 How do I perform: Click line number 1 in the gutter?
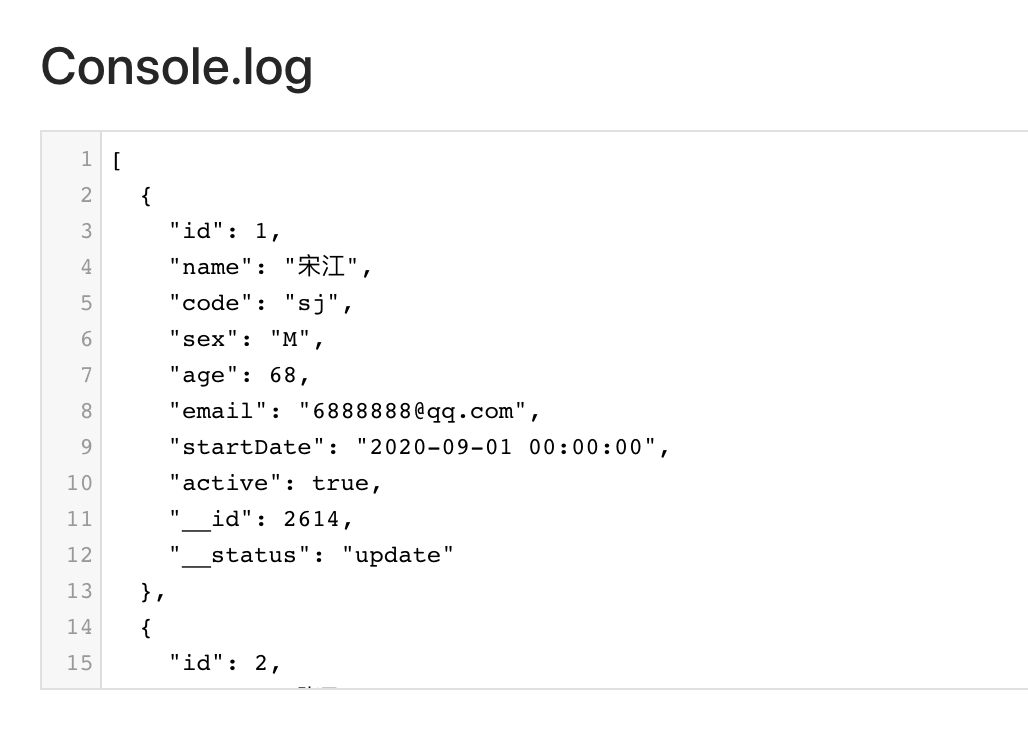(x=86, y=159)
